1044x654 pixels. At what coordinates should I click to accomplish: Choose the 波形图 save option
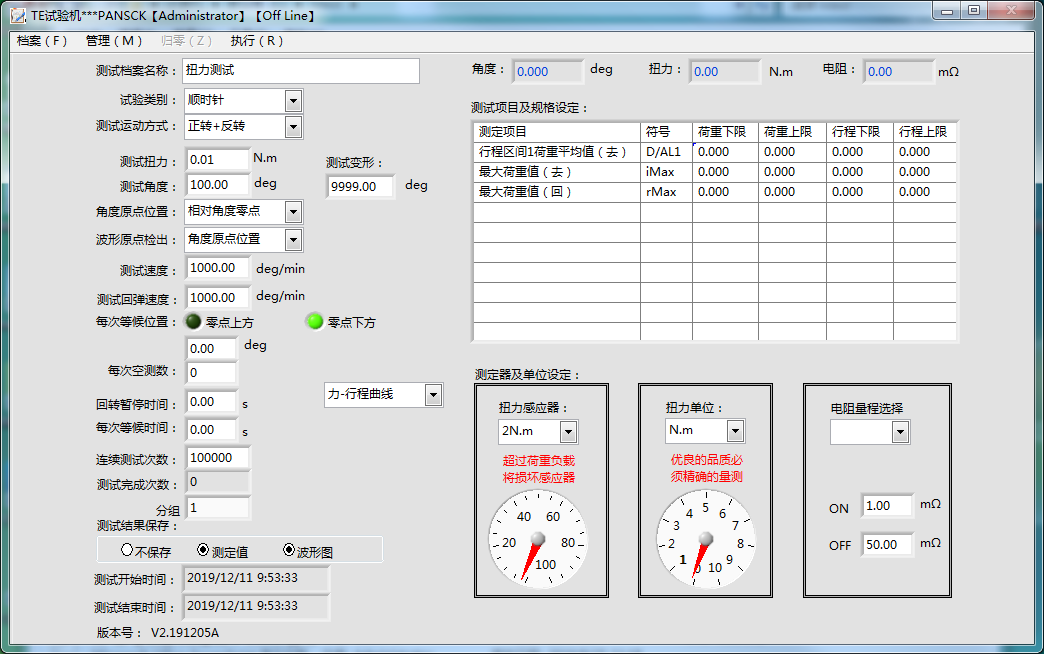(x=289, y=550)
